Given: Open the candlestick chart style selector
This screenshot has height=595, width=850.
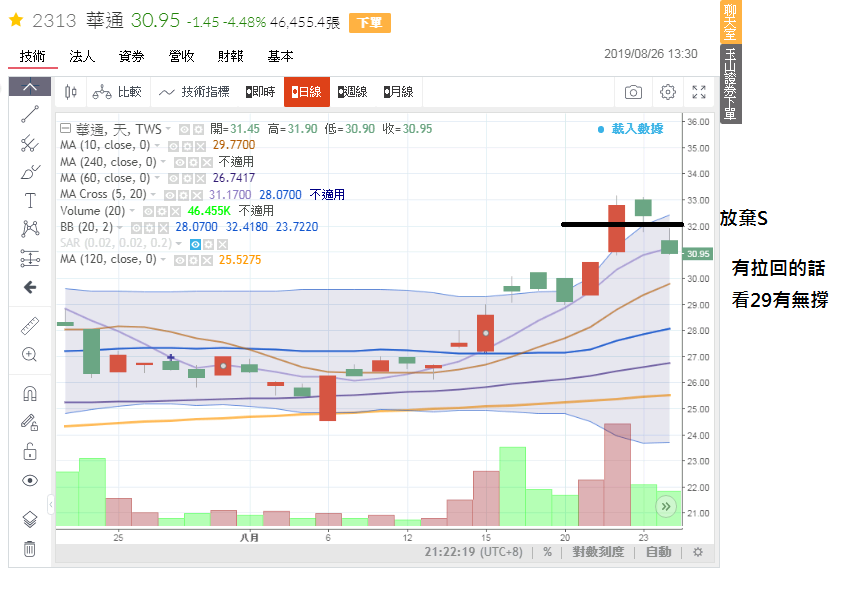Looking at the screenshot, I should tap(70, 92).
